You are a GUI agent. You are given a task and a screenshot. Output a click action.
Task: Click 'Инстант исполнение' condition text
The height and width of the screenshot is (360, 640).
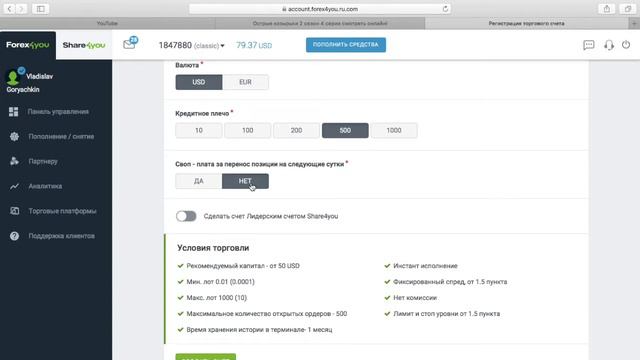[x=425, y=266]
